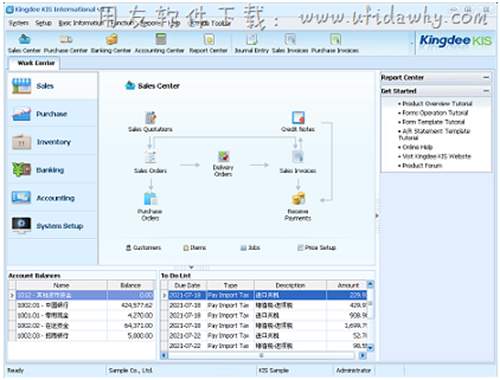Open System Setup in the sidebar
Image resolution: width=500 pixels, height=380 pixels.
[x=53, y=226]
